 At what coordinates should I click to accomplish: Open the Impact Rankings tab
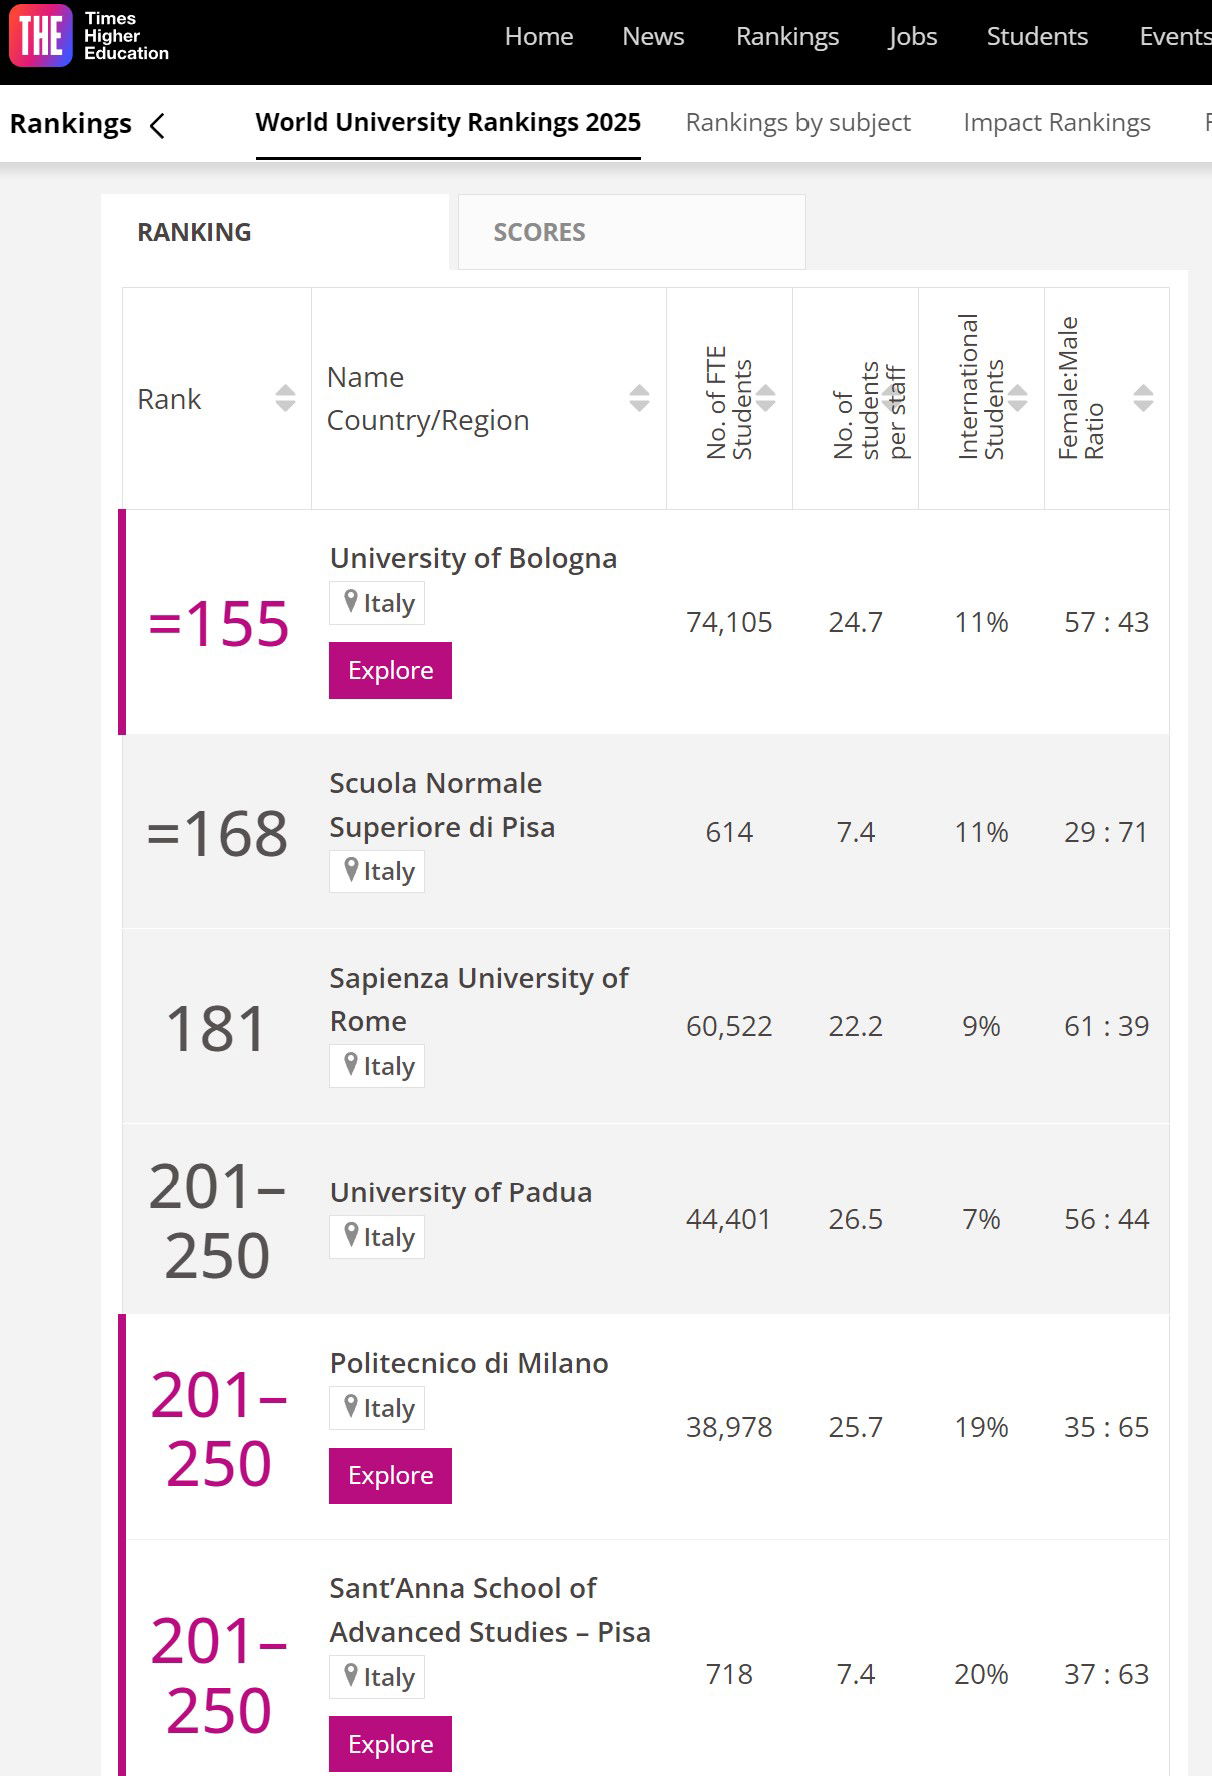coord(1056,123)
